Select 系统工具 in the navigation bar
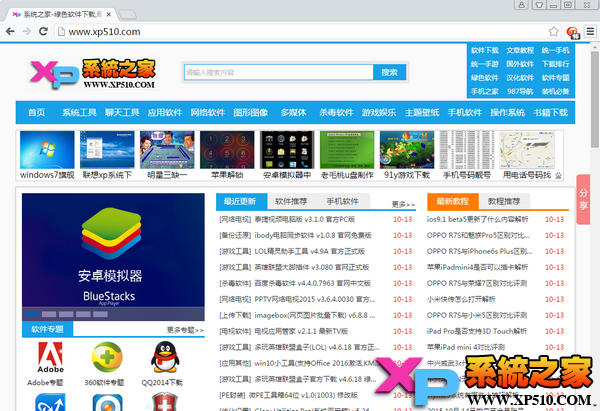The height and width of the screenshot is (411, 600). (x=79, y=113)
